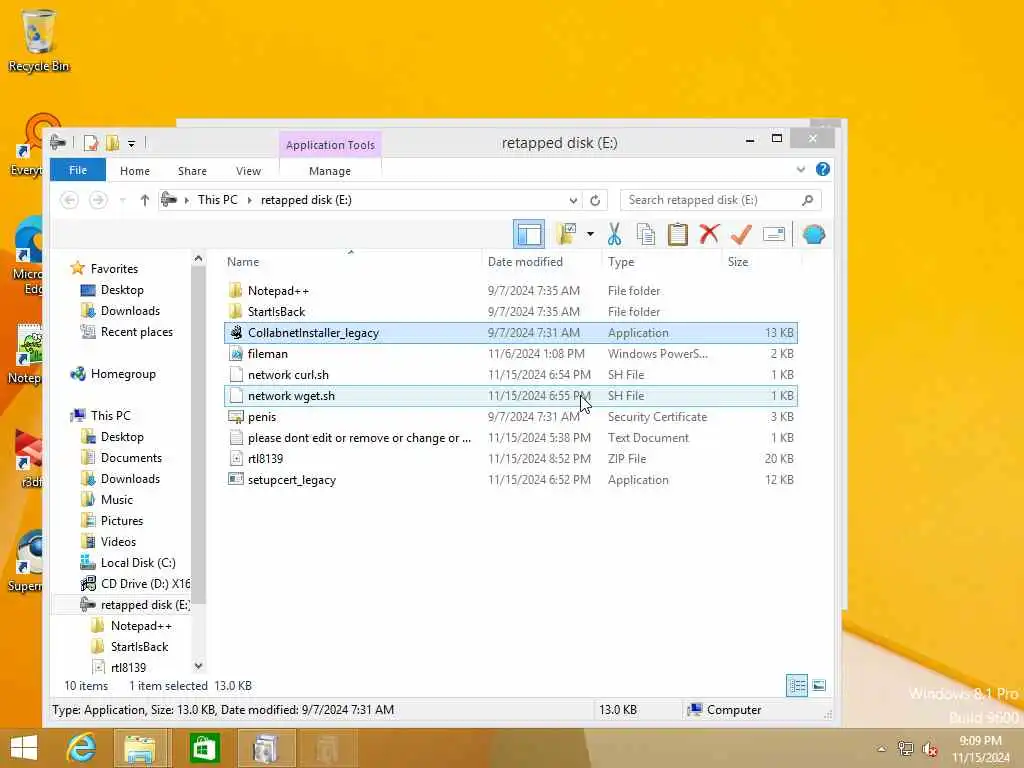
Task: Click the search magnifier icon
Action: (807, 200)
